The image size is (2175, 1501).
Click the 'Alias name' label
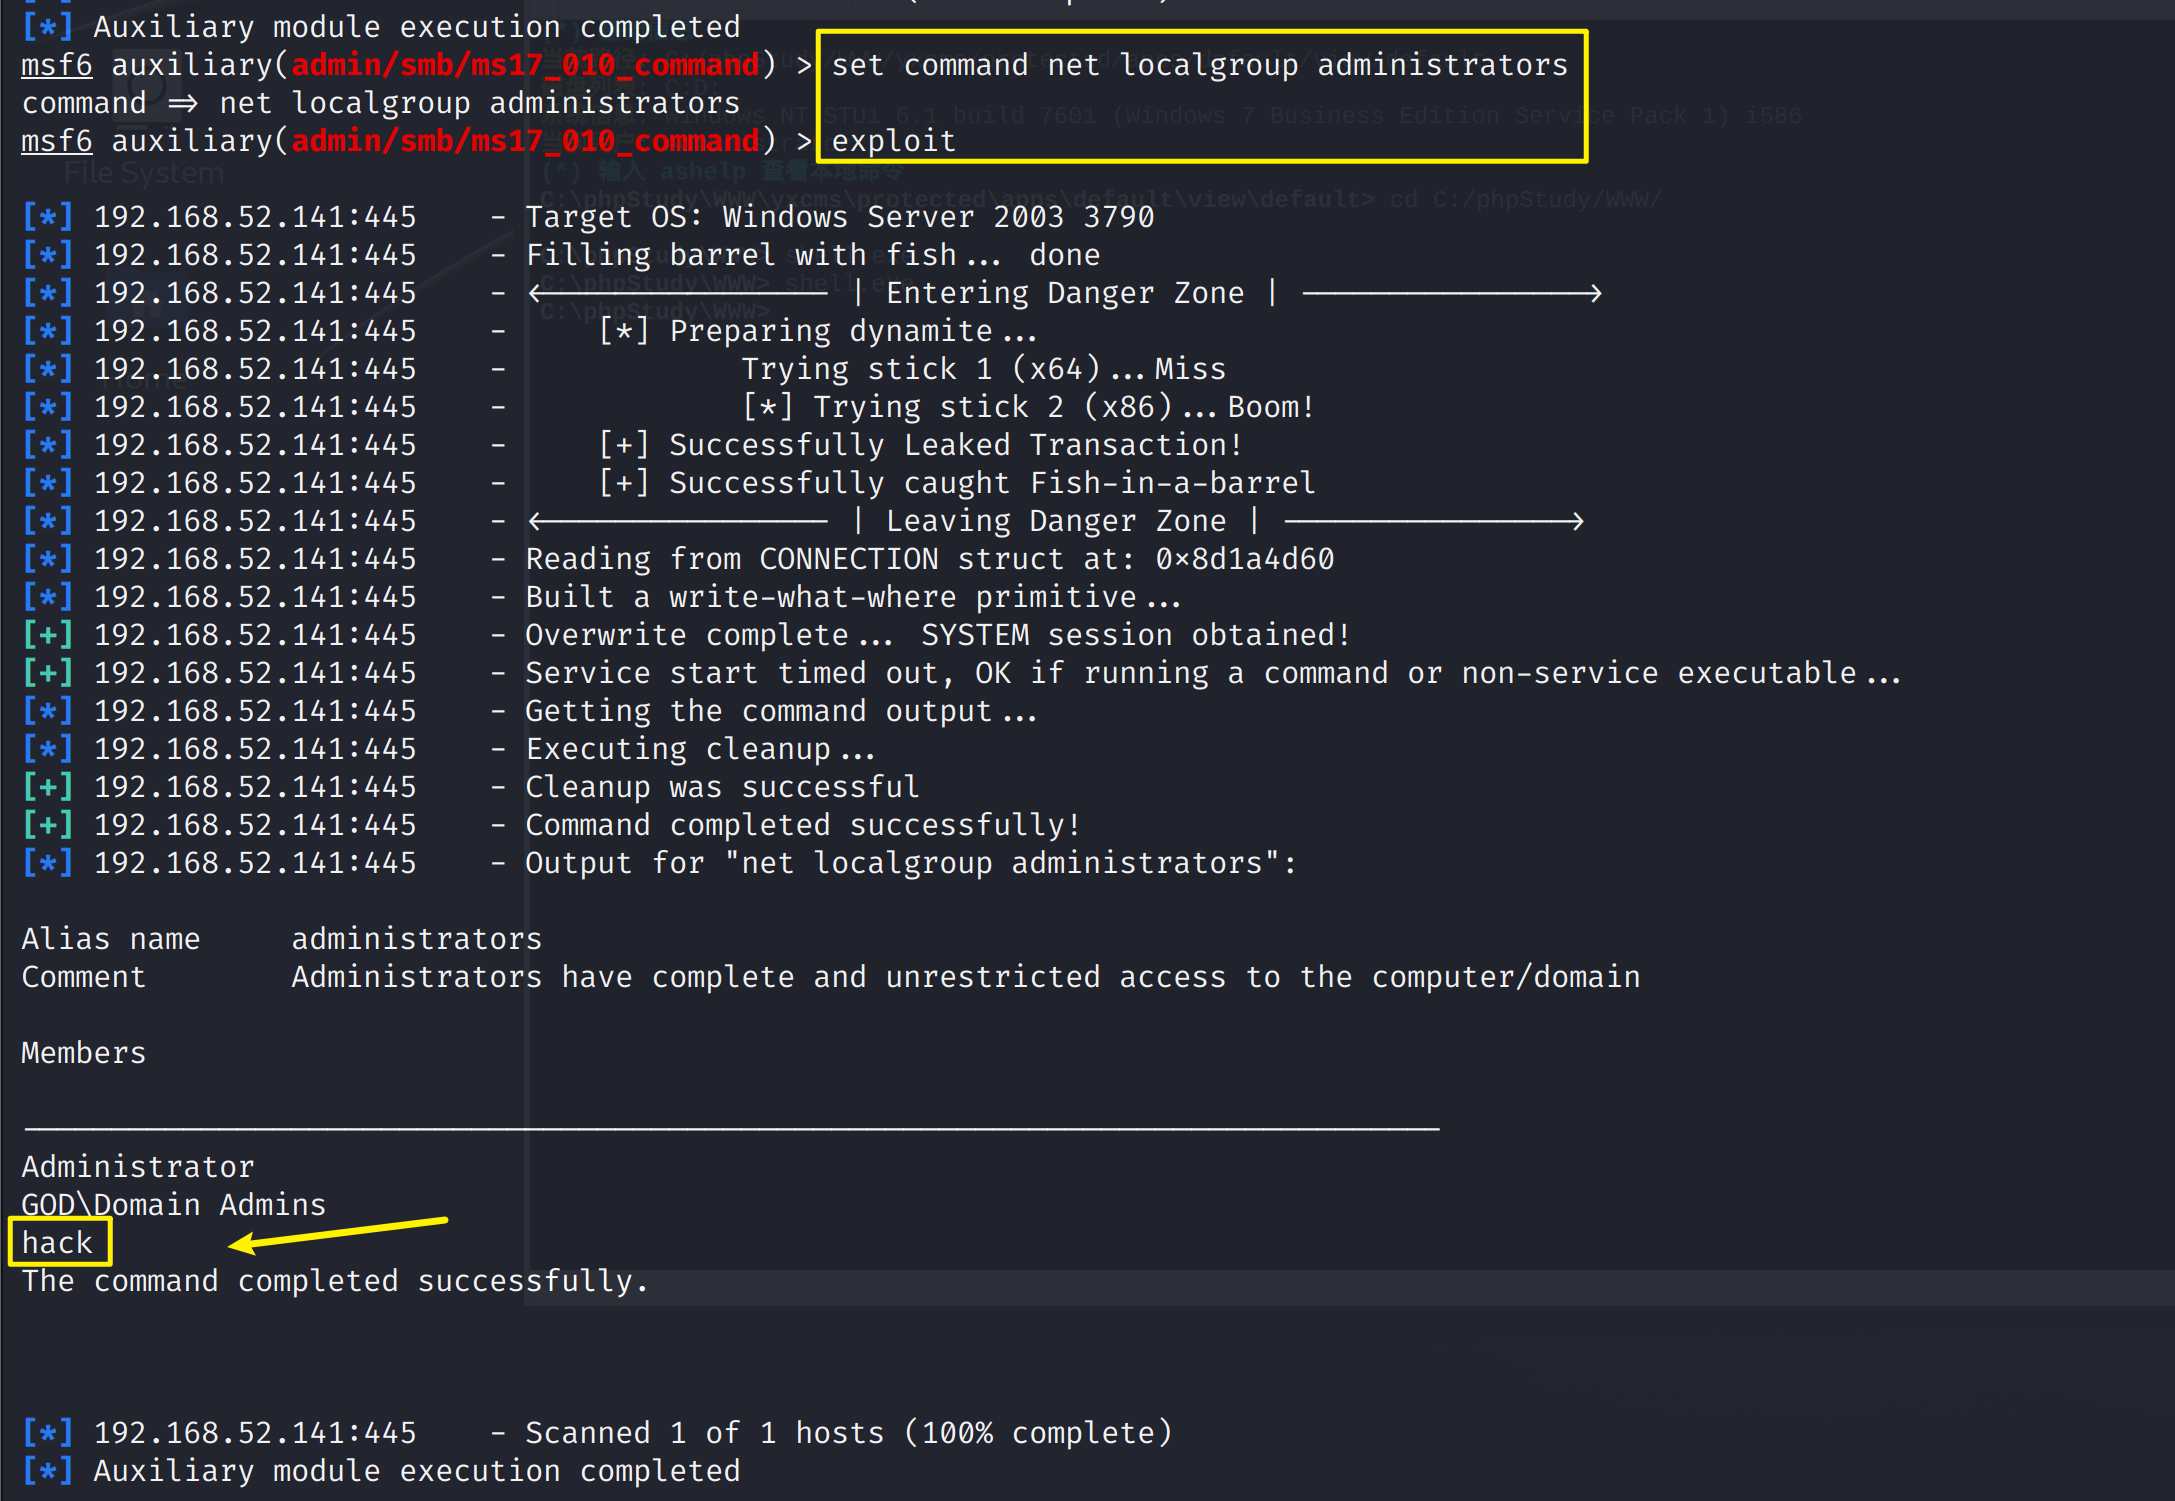point(111,939)
